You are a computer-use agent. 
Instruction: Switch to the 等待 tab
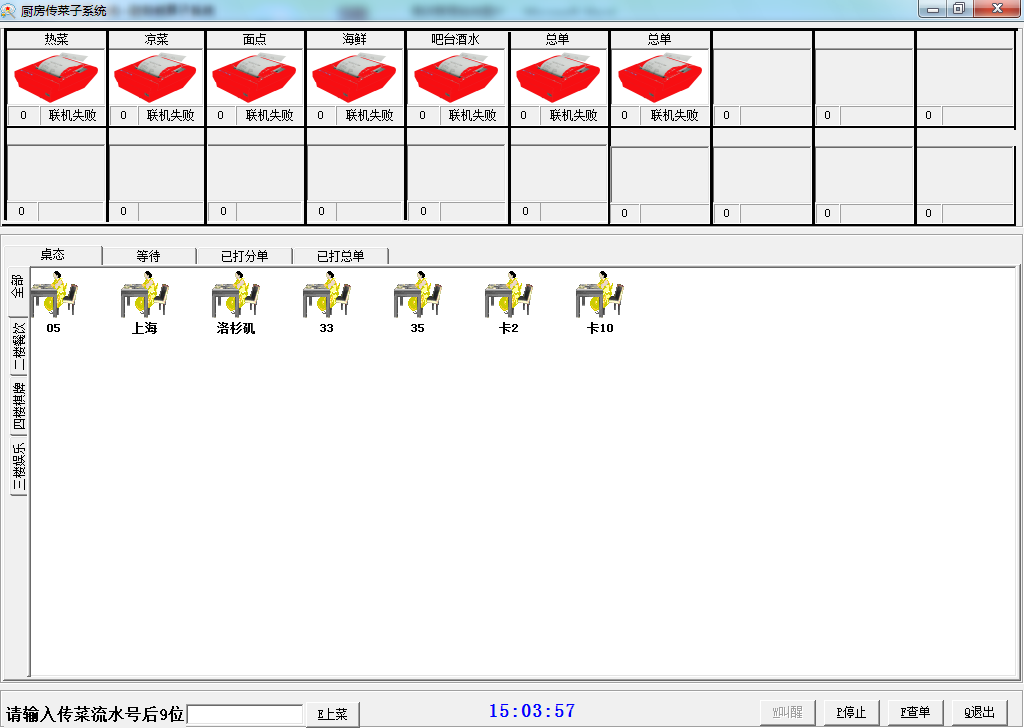click(x=149, y=256)
